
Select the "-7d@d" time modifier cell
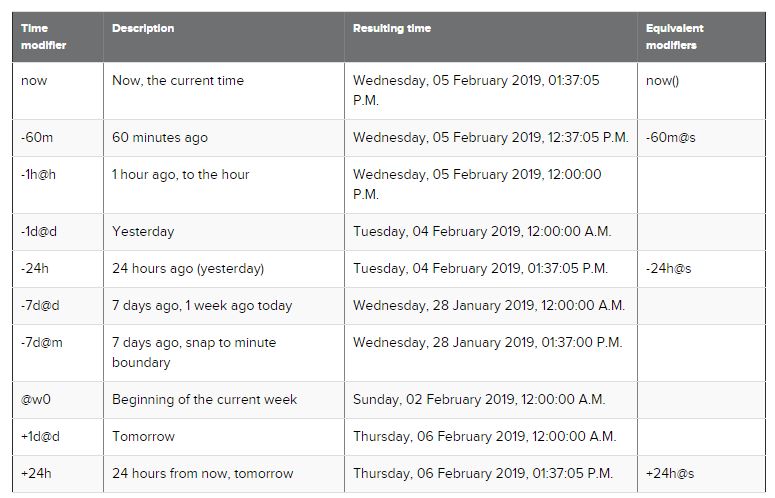[x=40, y=306]
